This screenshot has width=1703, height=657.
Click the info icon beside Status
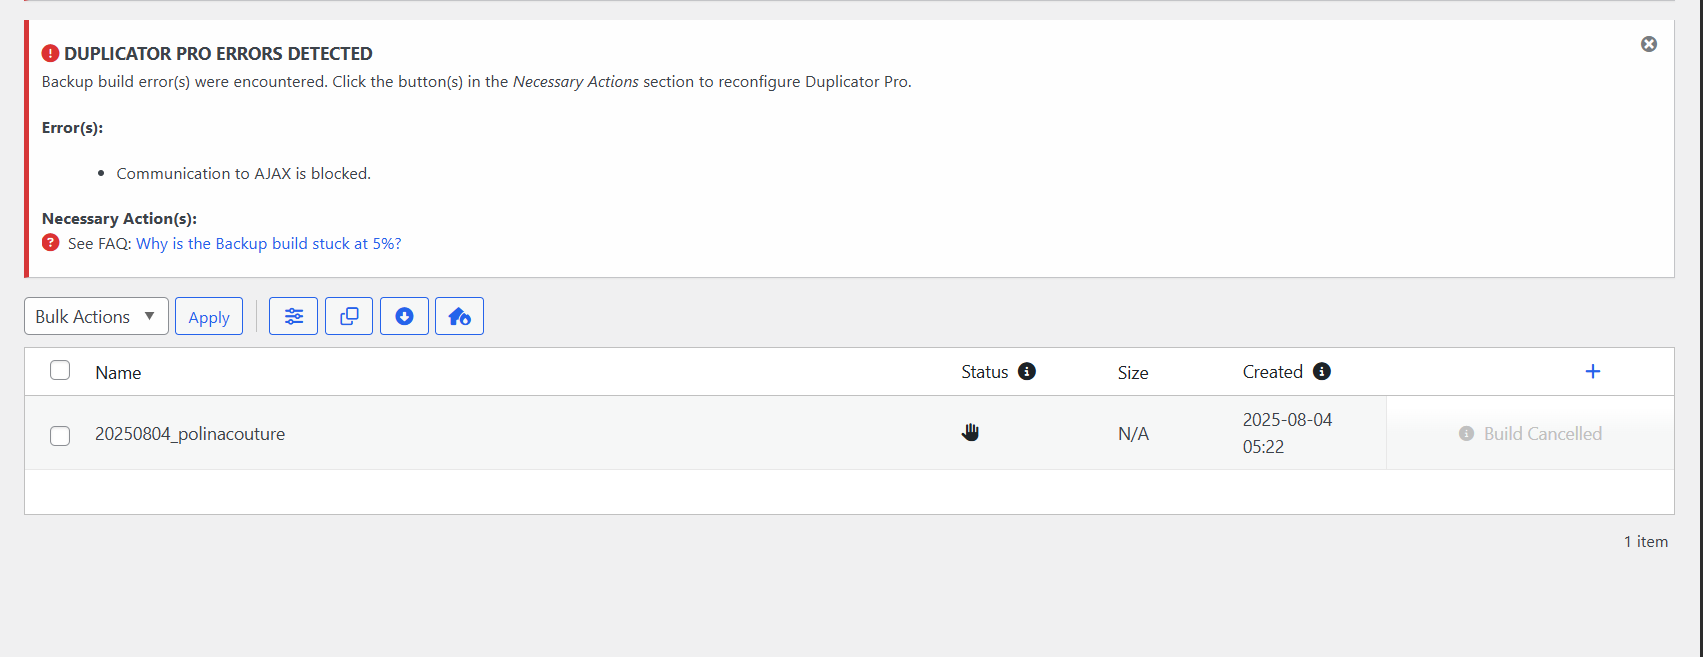[x=1027, y=371]
